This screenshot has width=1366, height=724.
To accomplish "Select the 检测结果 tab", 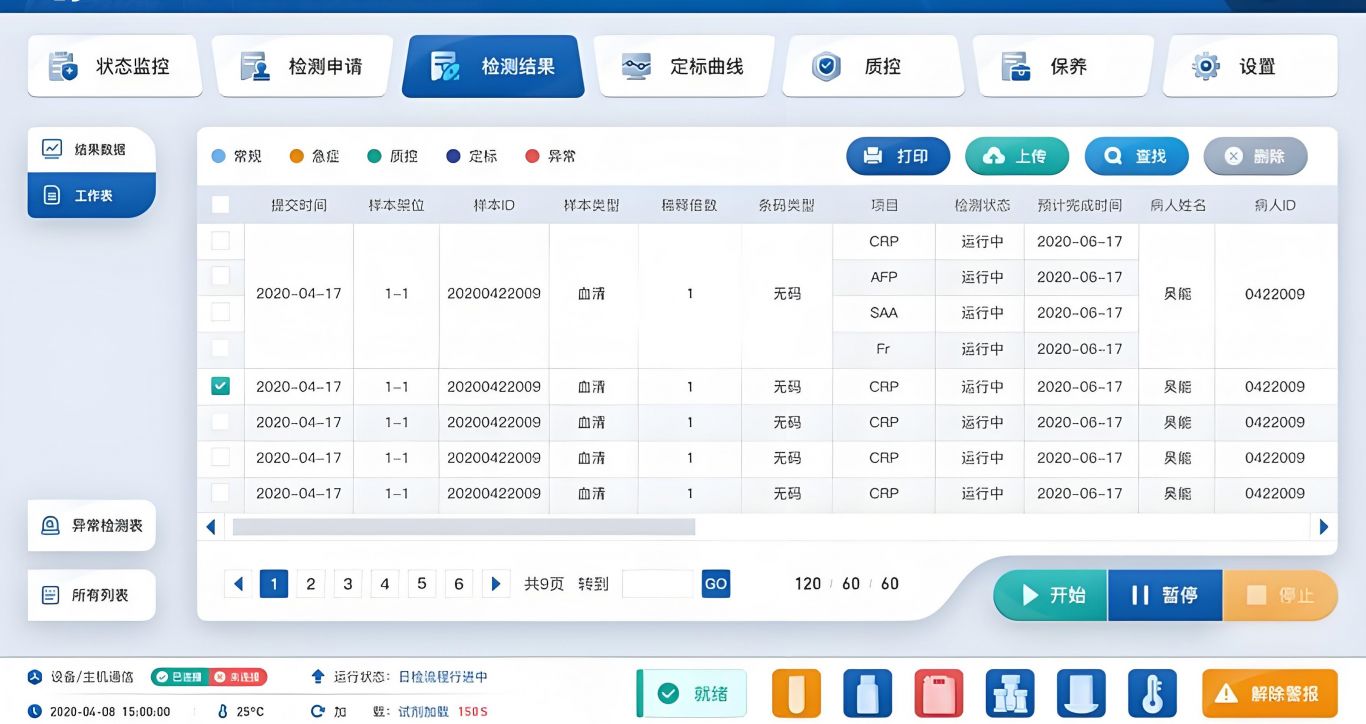I will (x=493, y=67).
